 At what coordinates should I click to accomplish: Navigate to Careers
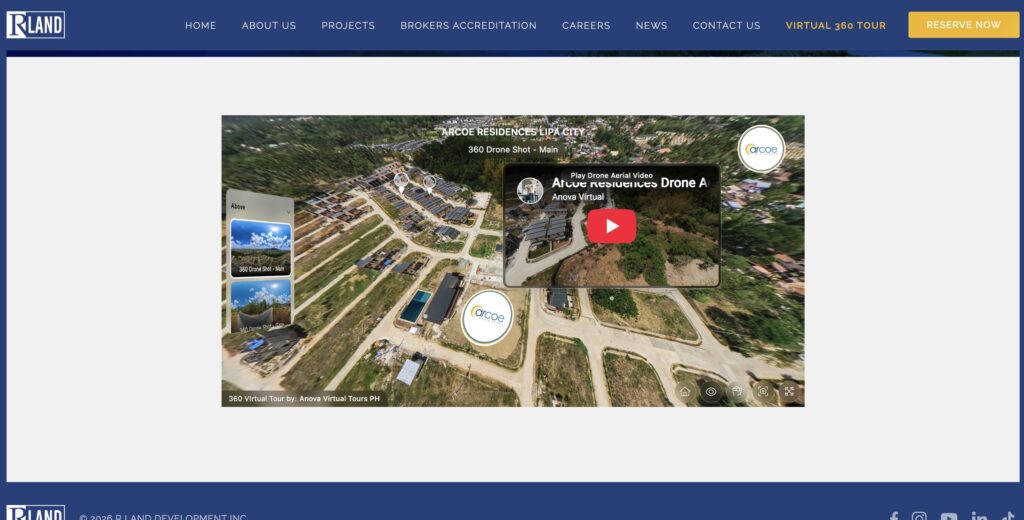[586, 25]
